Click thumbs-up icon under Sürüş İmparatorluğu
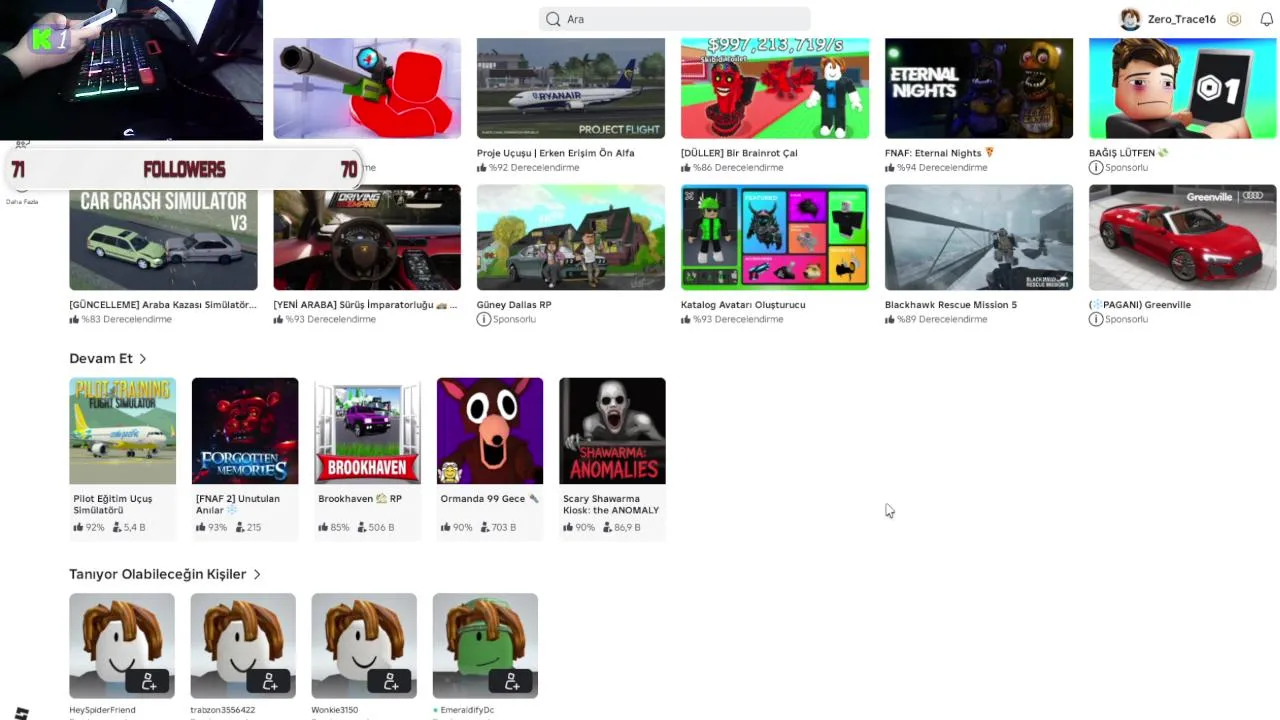1280x720 pixels. 278,319
